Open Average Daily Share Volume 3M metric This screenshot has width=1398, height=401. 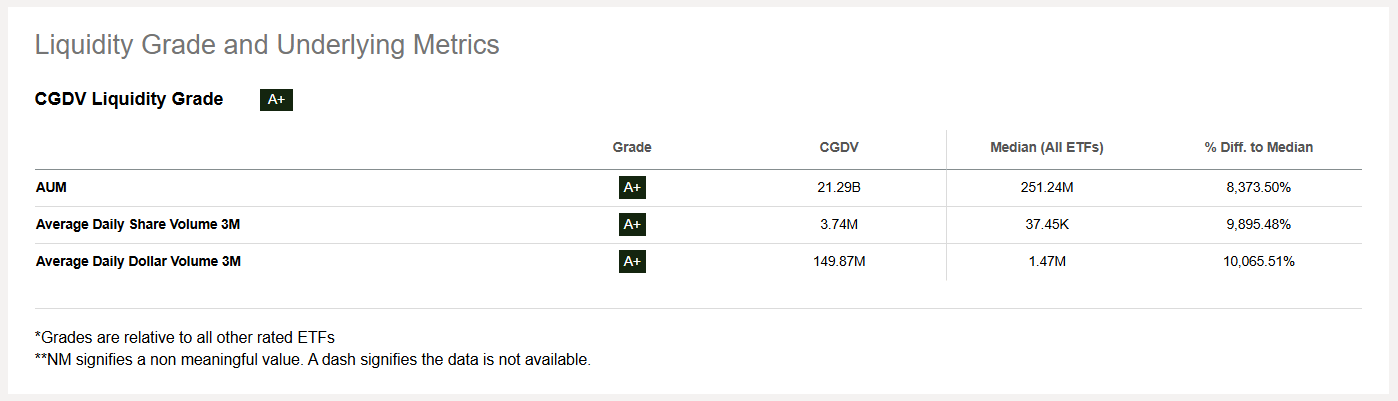click(x=138, y=225)
